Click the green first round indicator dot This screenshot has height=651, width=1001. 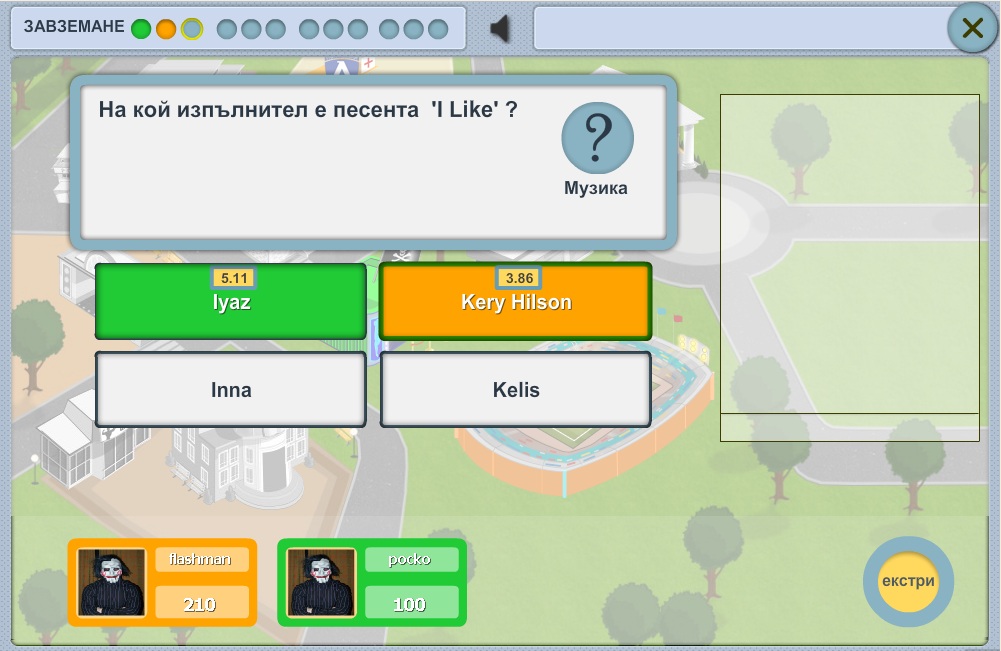(141, 29)
